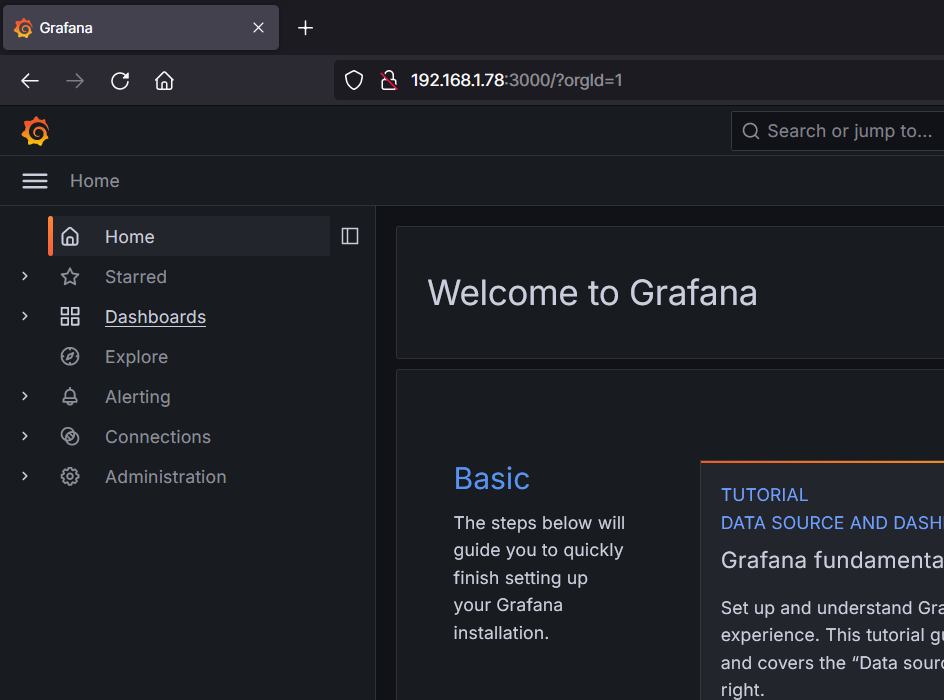944x700 pixels.
Task: Open the Connections section
Action: pyautogui.click(x=158, y=436)
